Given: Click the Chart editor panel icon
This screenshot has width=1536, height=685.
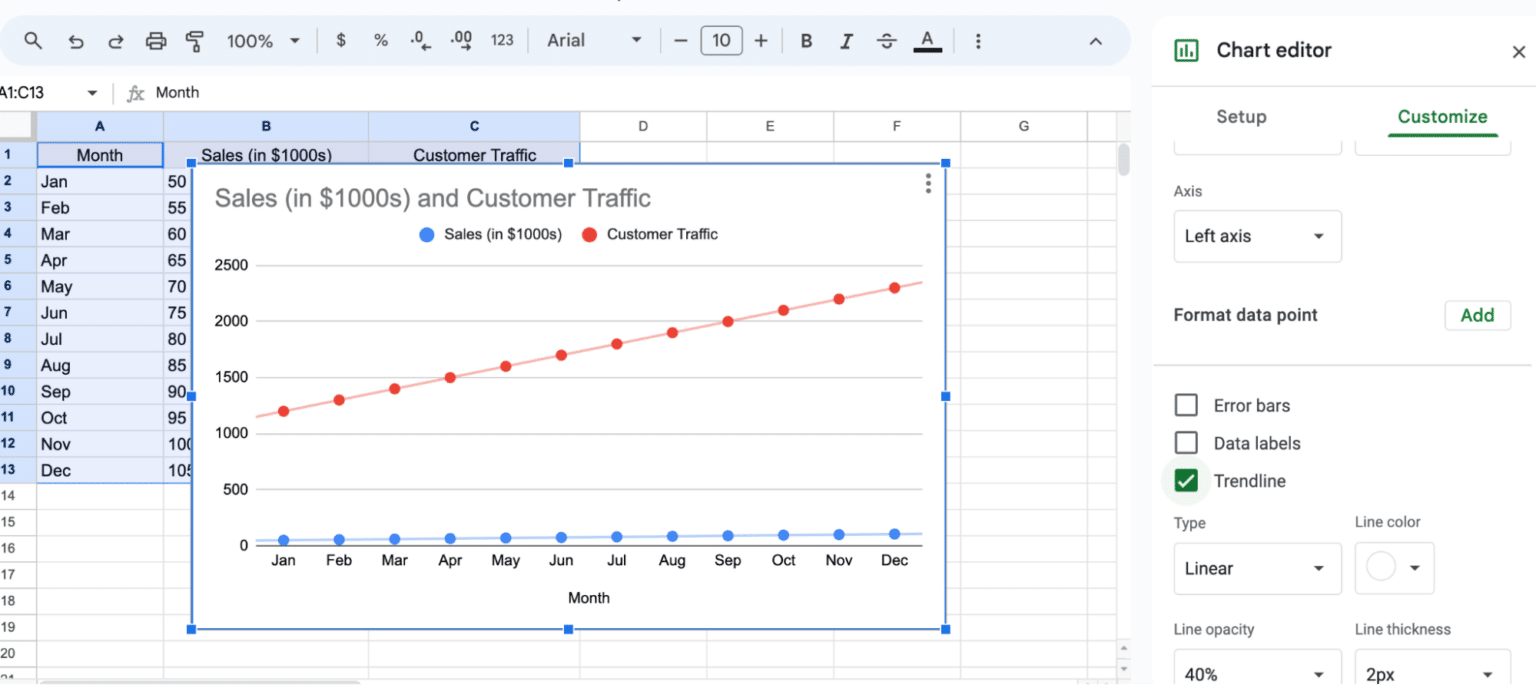Looking at the screenshot, I should pyautogui.click(x=1186, y=49).
